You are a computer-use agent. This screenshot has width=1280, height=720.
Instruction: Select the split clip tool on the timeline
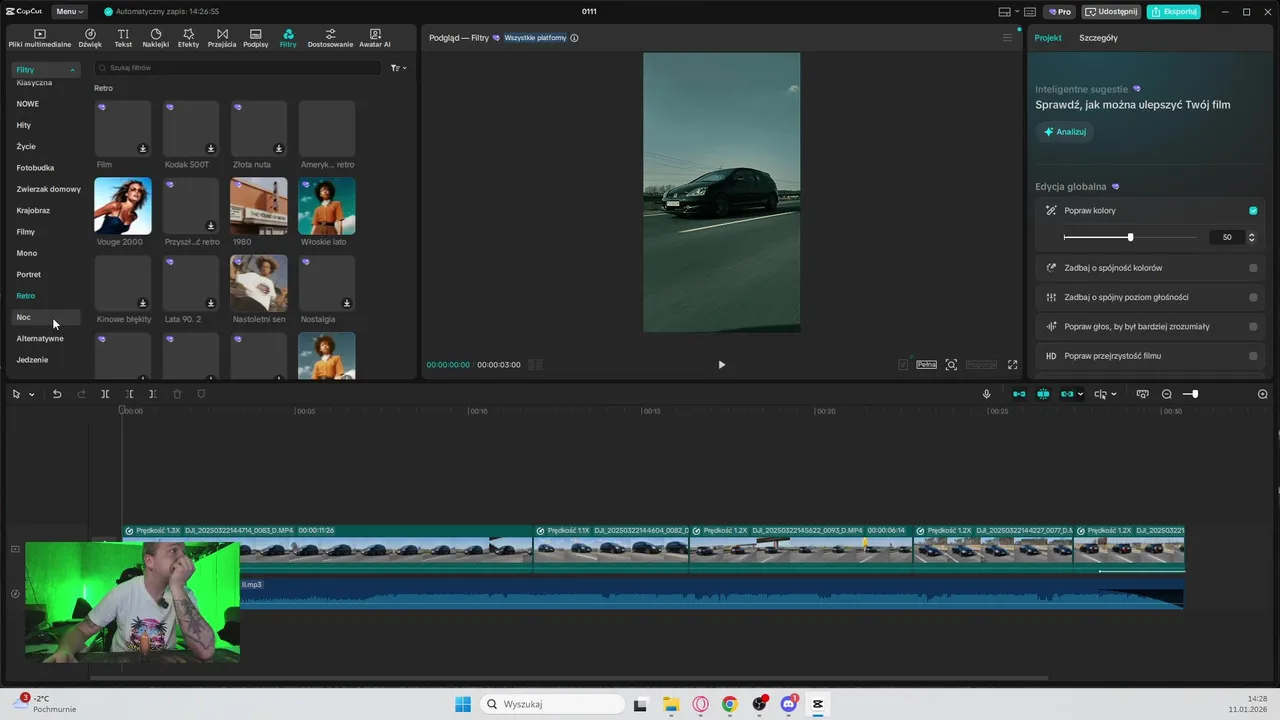105,394
